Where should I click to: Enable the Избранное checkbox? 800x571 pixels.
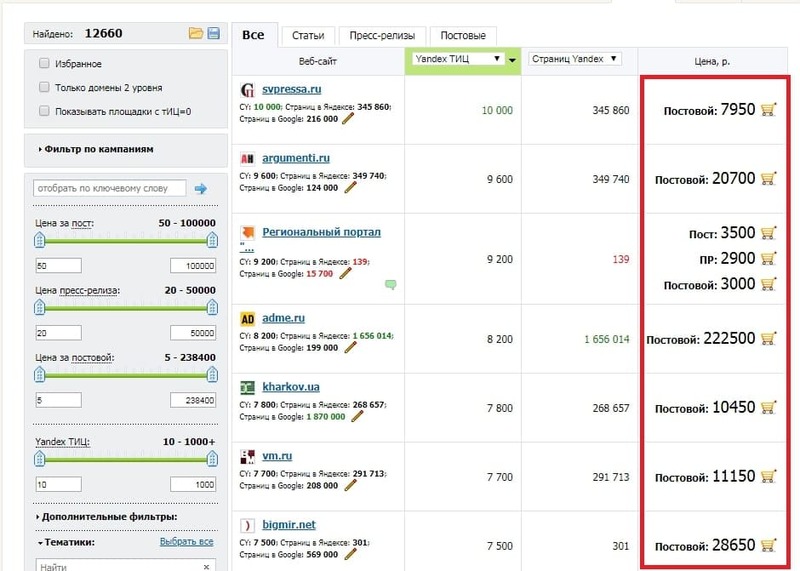point(44,62)
